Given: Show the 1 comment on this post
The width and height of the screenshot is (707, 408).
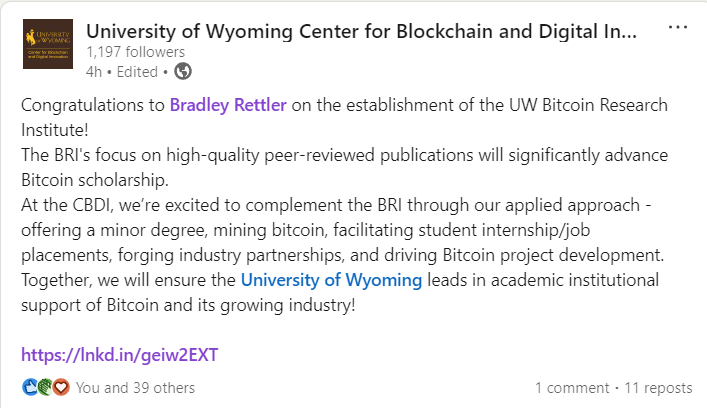Looking at the screenshot, I should 571,387.
